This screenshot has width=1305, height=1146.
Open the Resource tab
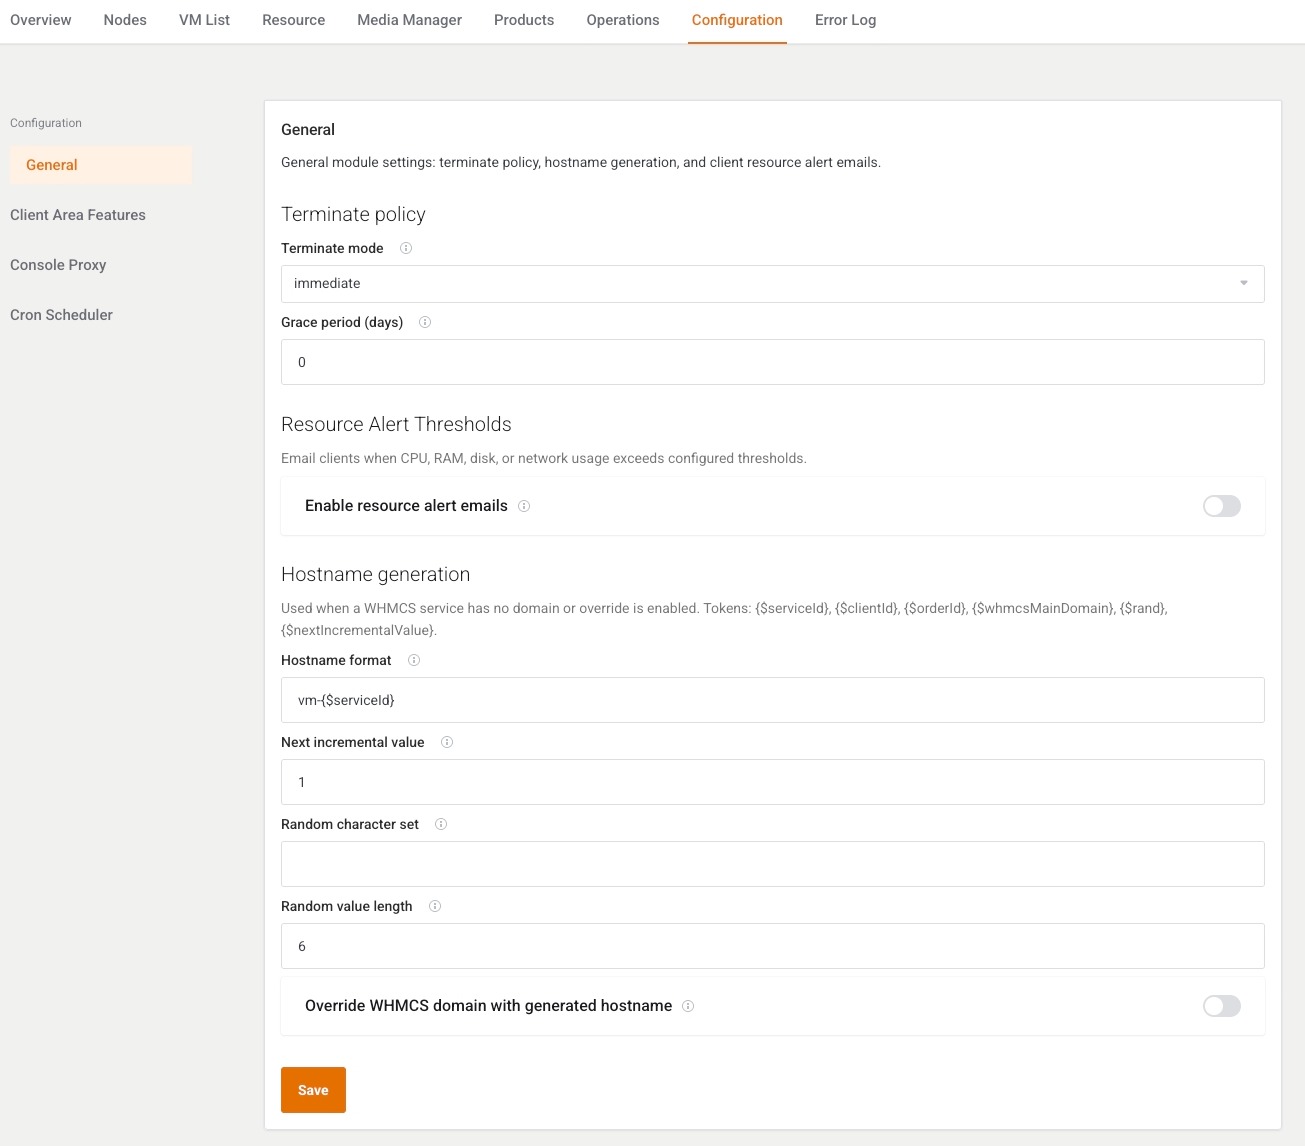click(293, 20)
